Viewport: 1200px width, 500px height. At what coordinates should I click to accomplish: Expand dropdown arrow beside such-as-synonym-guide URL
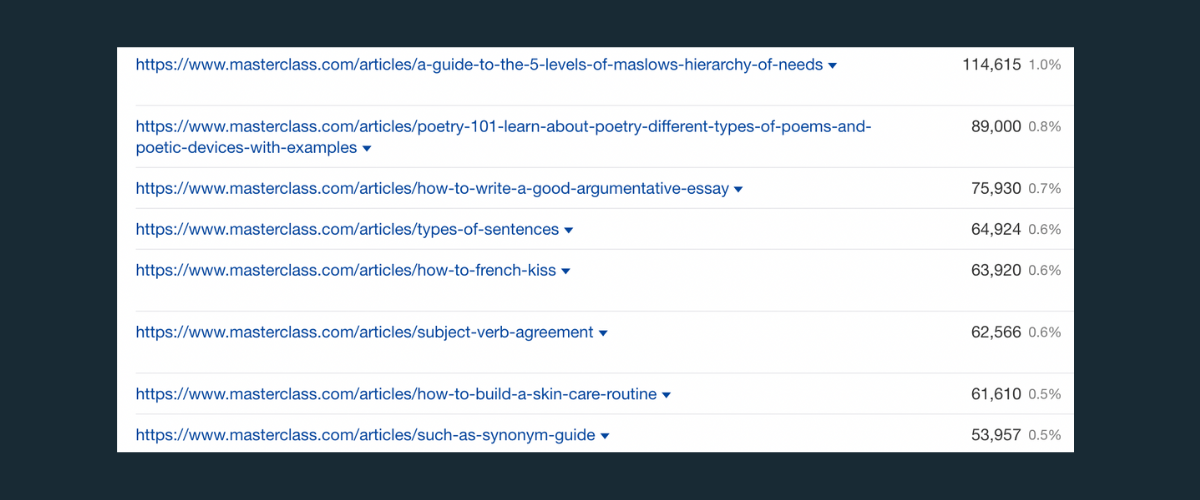pos(605,437)
